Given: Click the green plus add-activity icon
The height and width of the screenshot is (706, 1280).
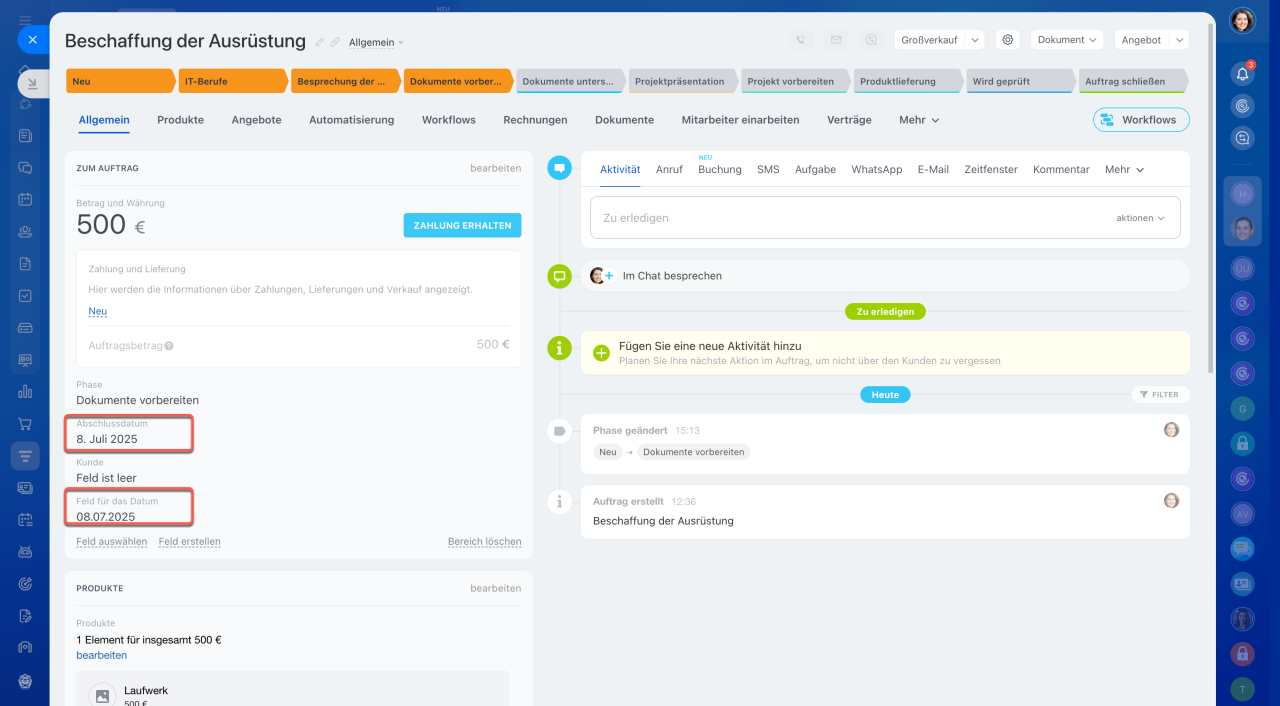Looking at the screenshot, I should (601, 353).
